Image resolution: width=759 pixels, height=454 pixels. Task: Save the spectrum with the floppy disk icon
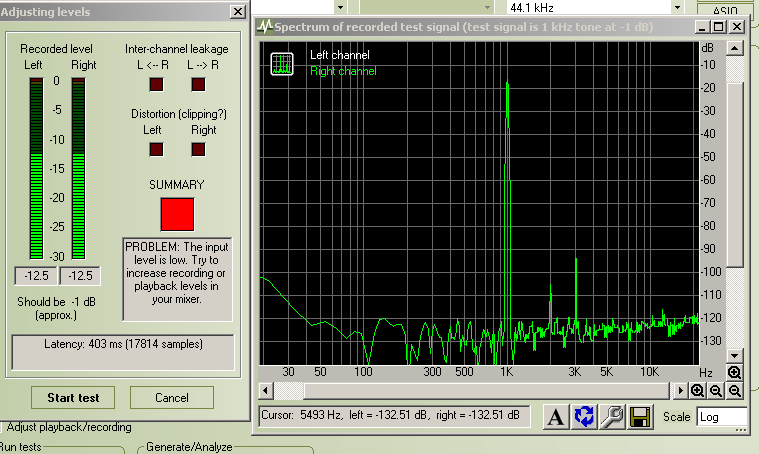tap(640, 416)
